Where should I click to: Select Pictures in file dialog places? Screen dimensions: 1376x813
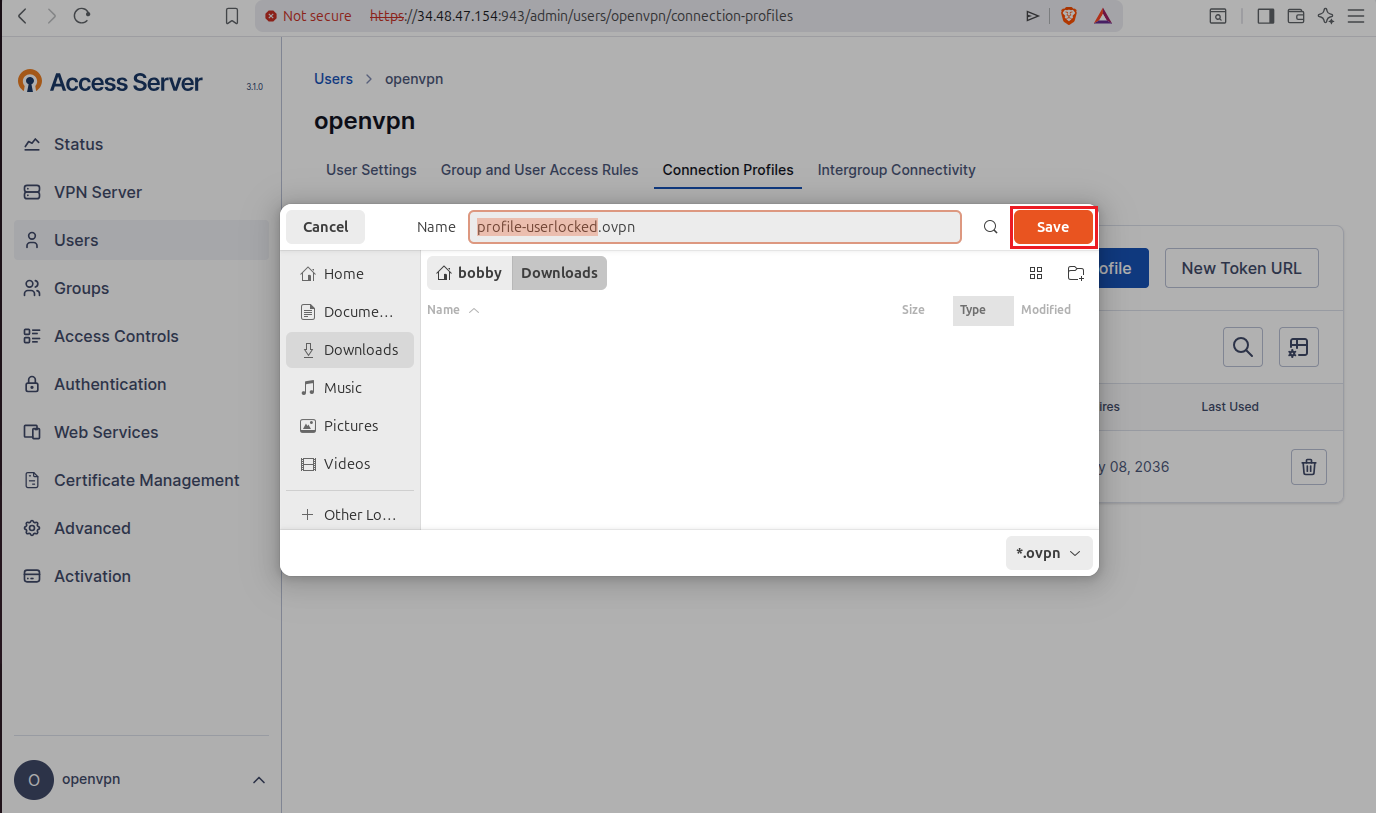point(350,426)
